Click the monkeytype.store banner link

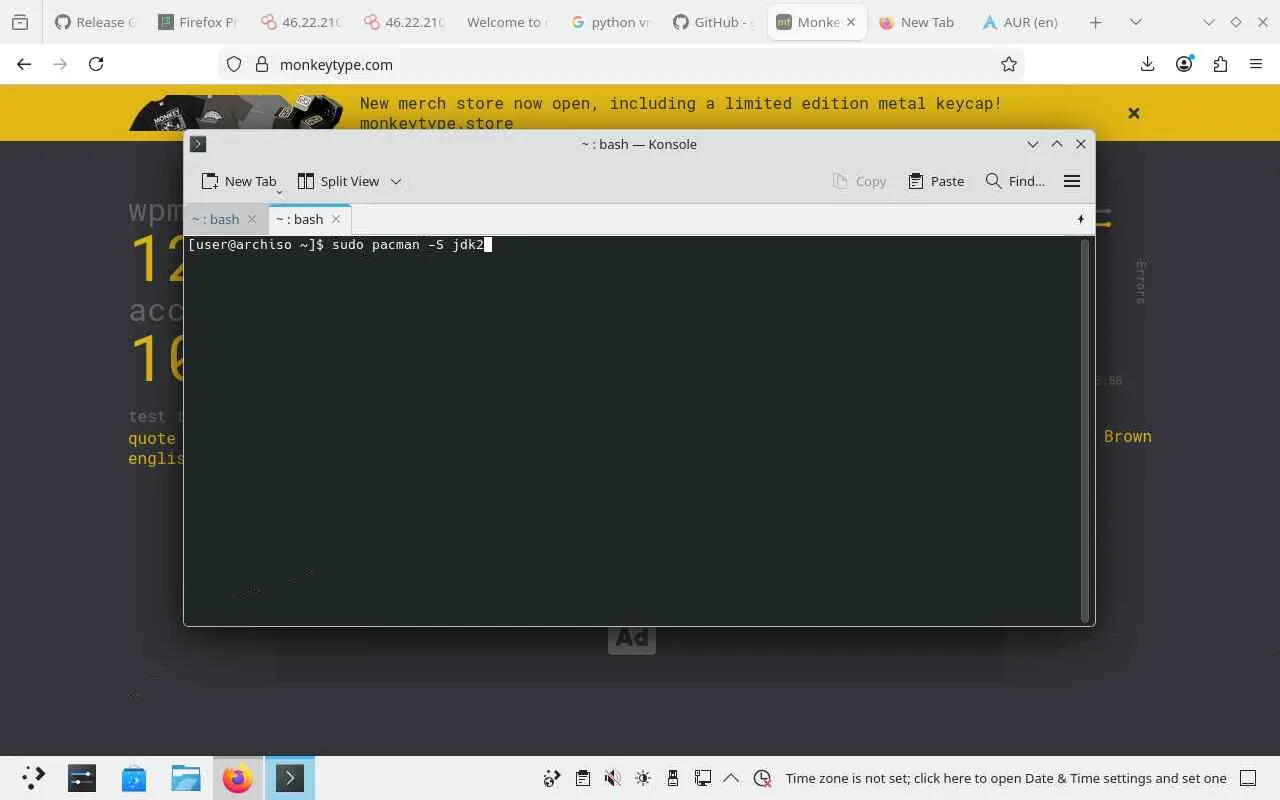[x=436, y=124]
